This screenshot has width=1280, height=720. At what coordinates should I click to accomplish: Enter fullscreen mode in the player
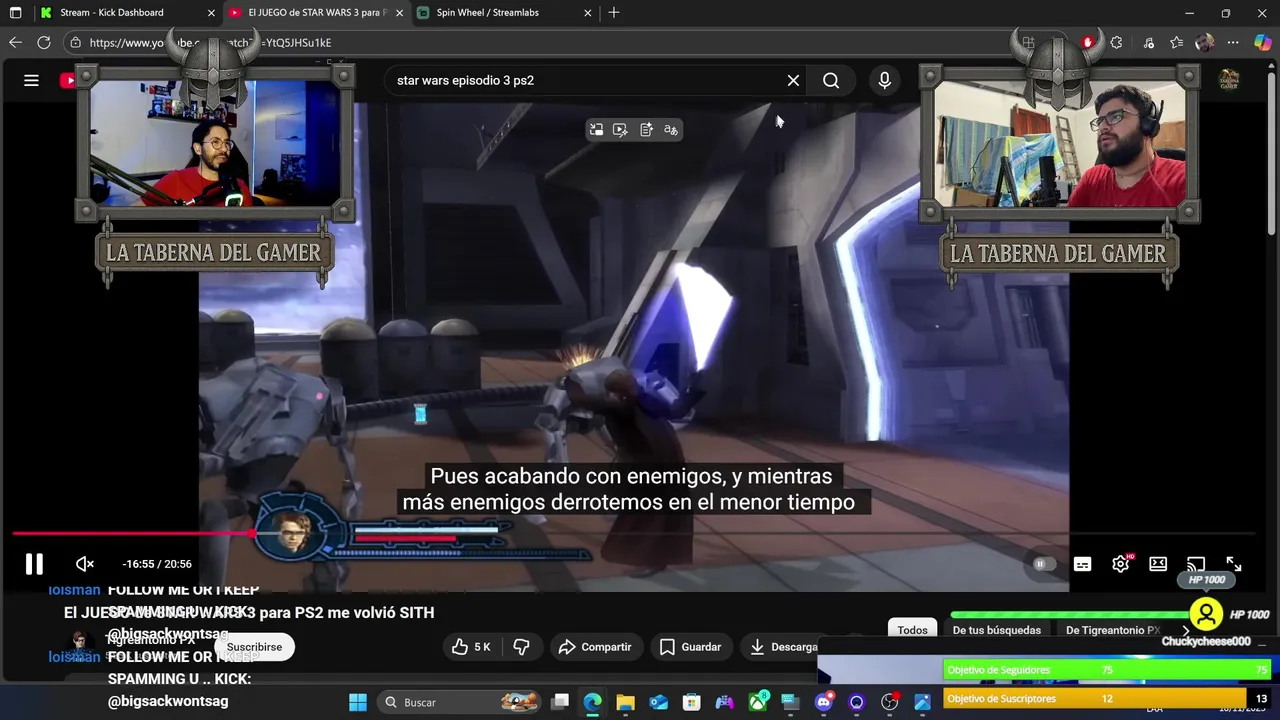click(1234, 564)
